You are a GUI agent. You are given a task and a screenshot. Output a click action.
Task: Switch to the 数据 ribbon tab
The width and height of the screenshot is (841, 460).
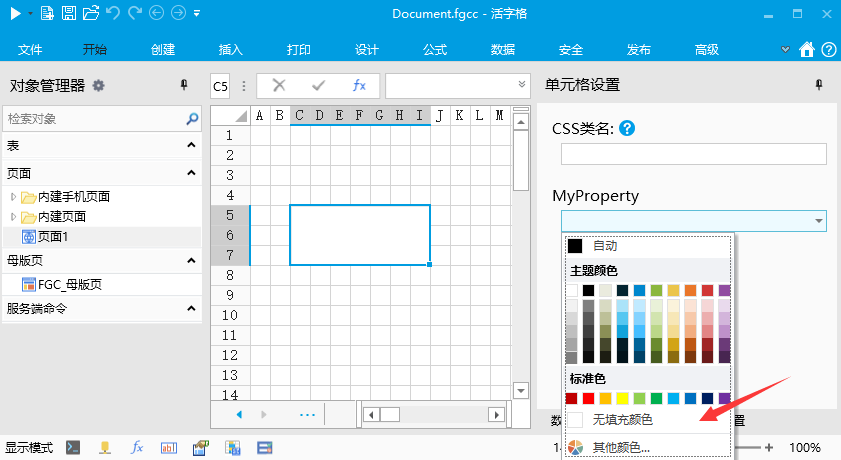pos(503,50)
